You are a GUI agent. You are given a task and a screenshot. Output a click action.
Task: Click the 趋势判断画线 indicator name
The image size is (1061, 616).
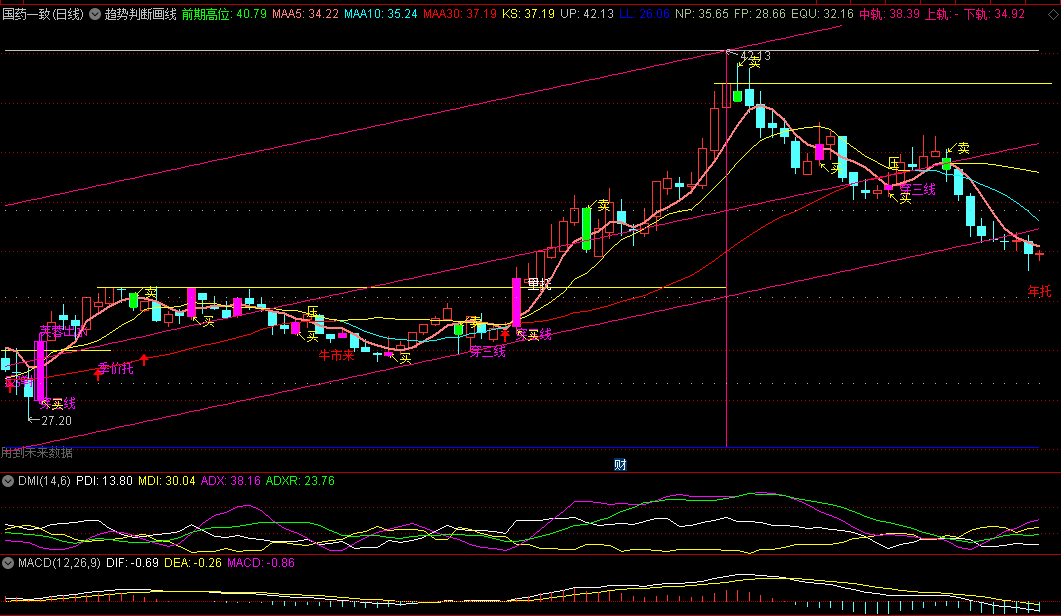[x=141, y=14]
